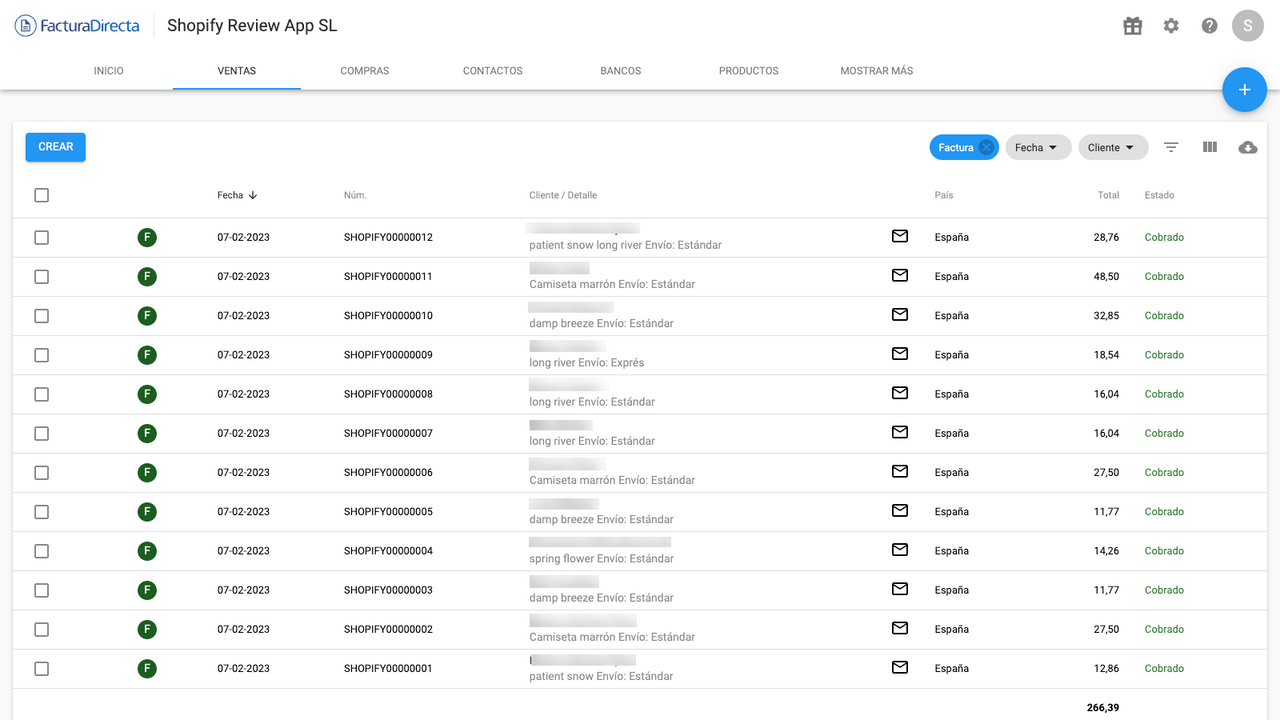
Task: Check the box for SHOPIFY00000010
Action: [41, 315]
